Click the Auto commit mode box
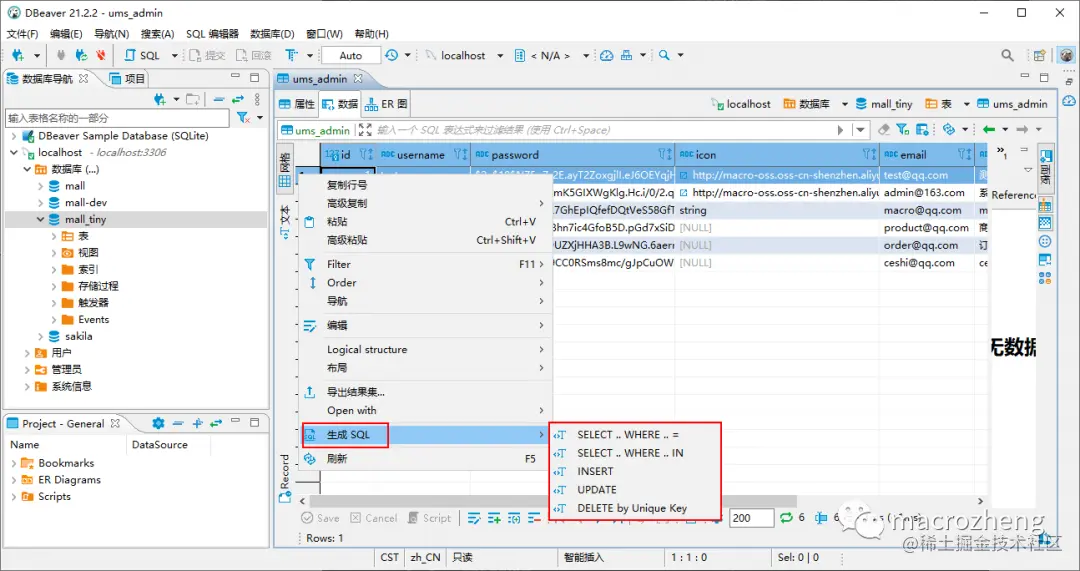This screenshot has height=571, width=1080. point(351,56)
